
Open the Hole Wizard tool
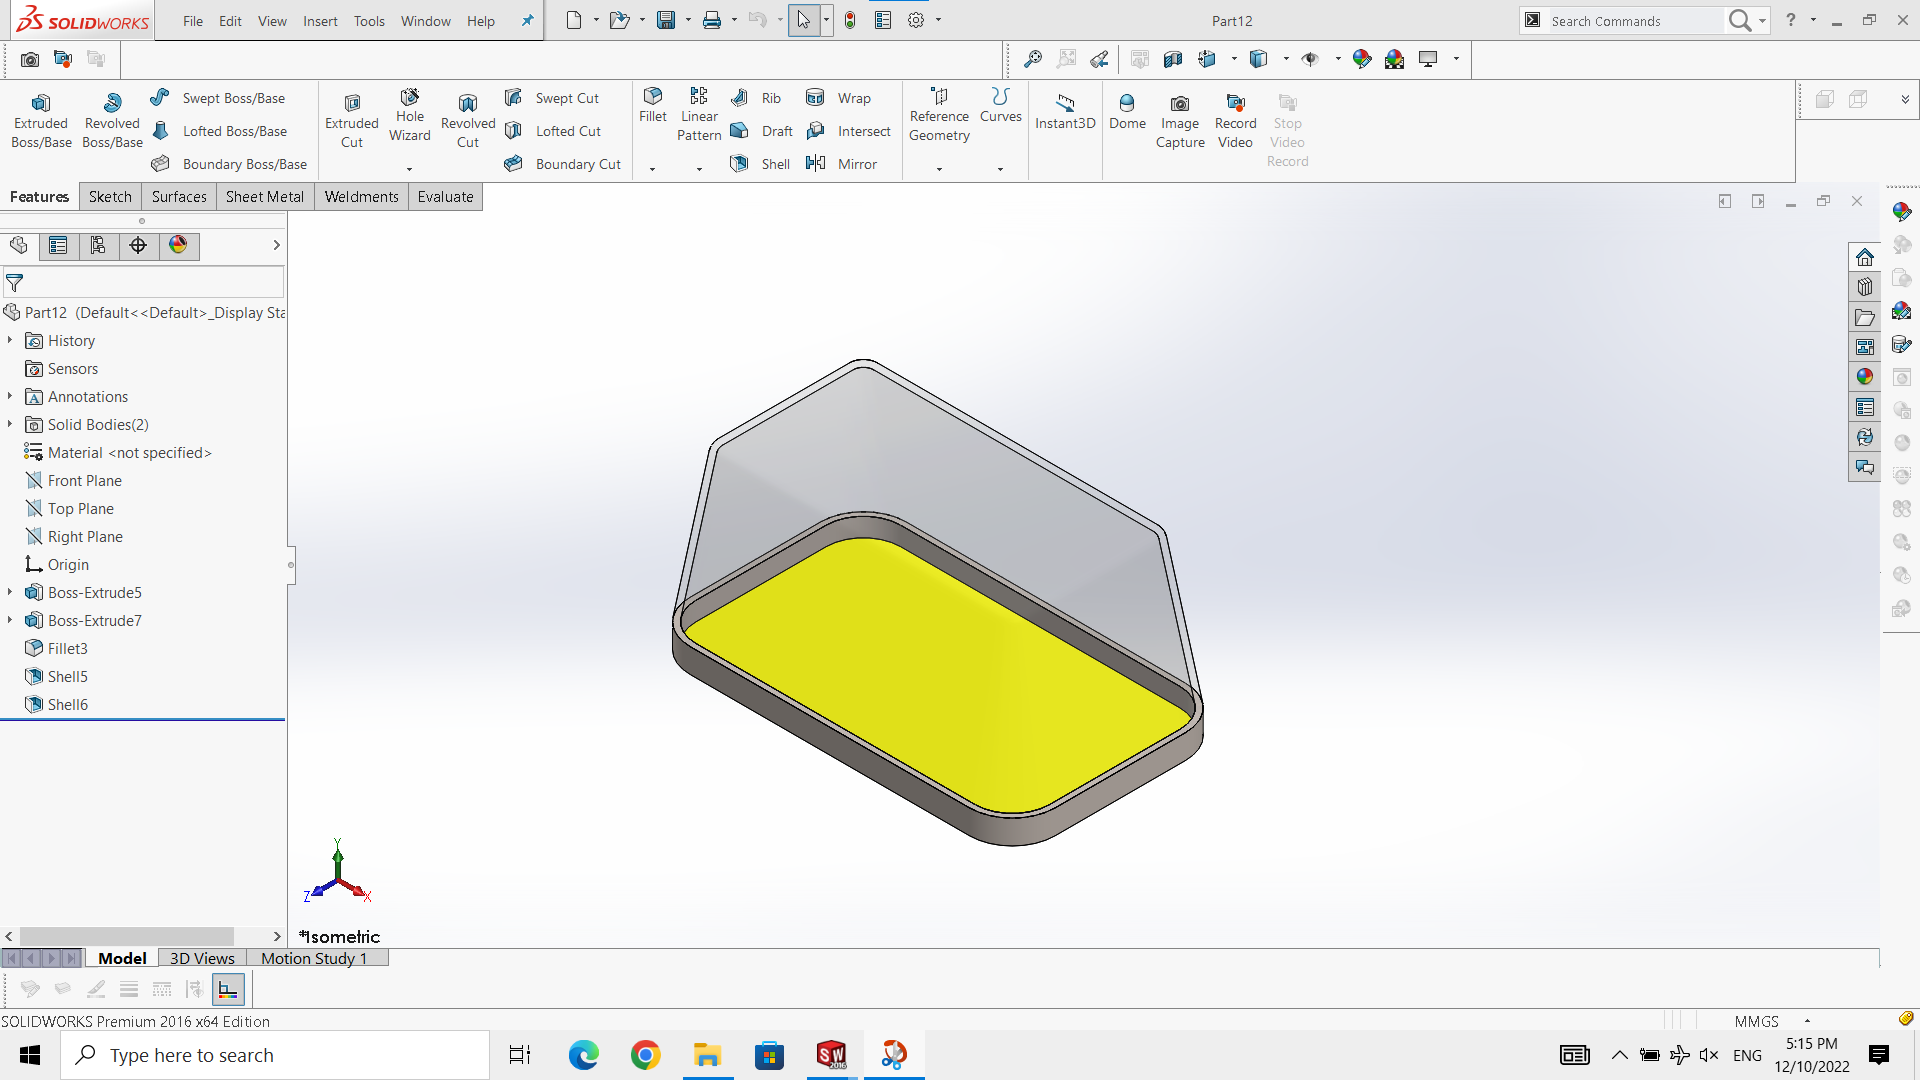click(x=410, y=116)
